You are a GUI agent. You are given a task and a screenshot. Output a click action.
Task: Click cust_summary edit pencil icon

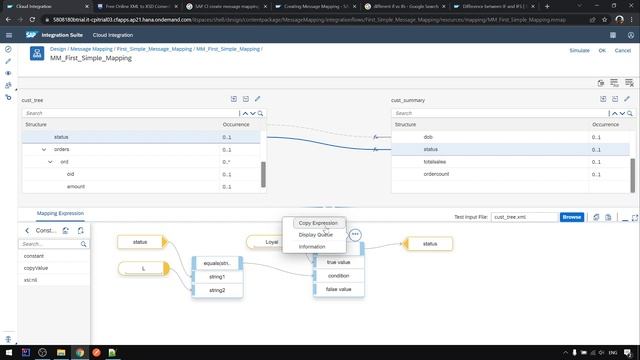pos(627,99)
